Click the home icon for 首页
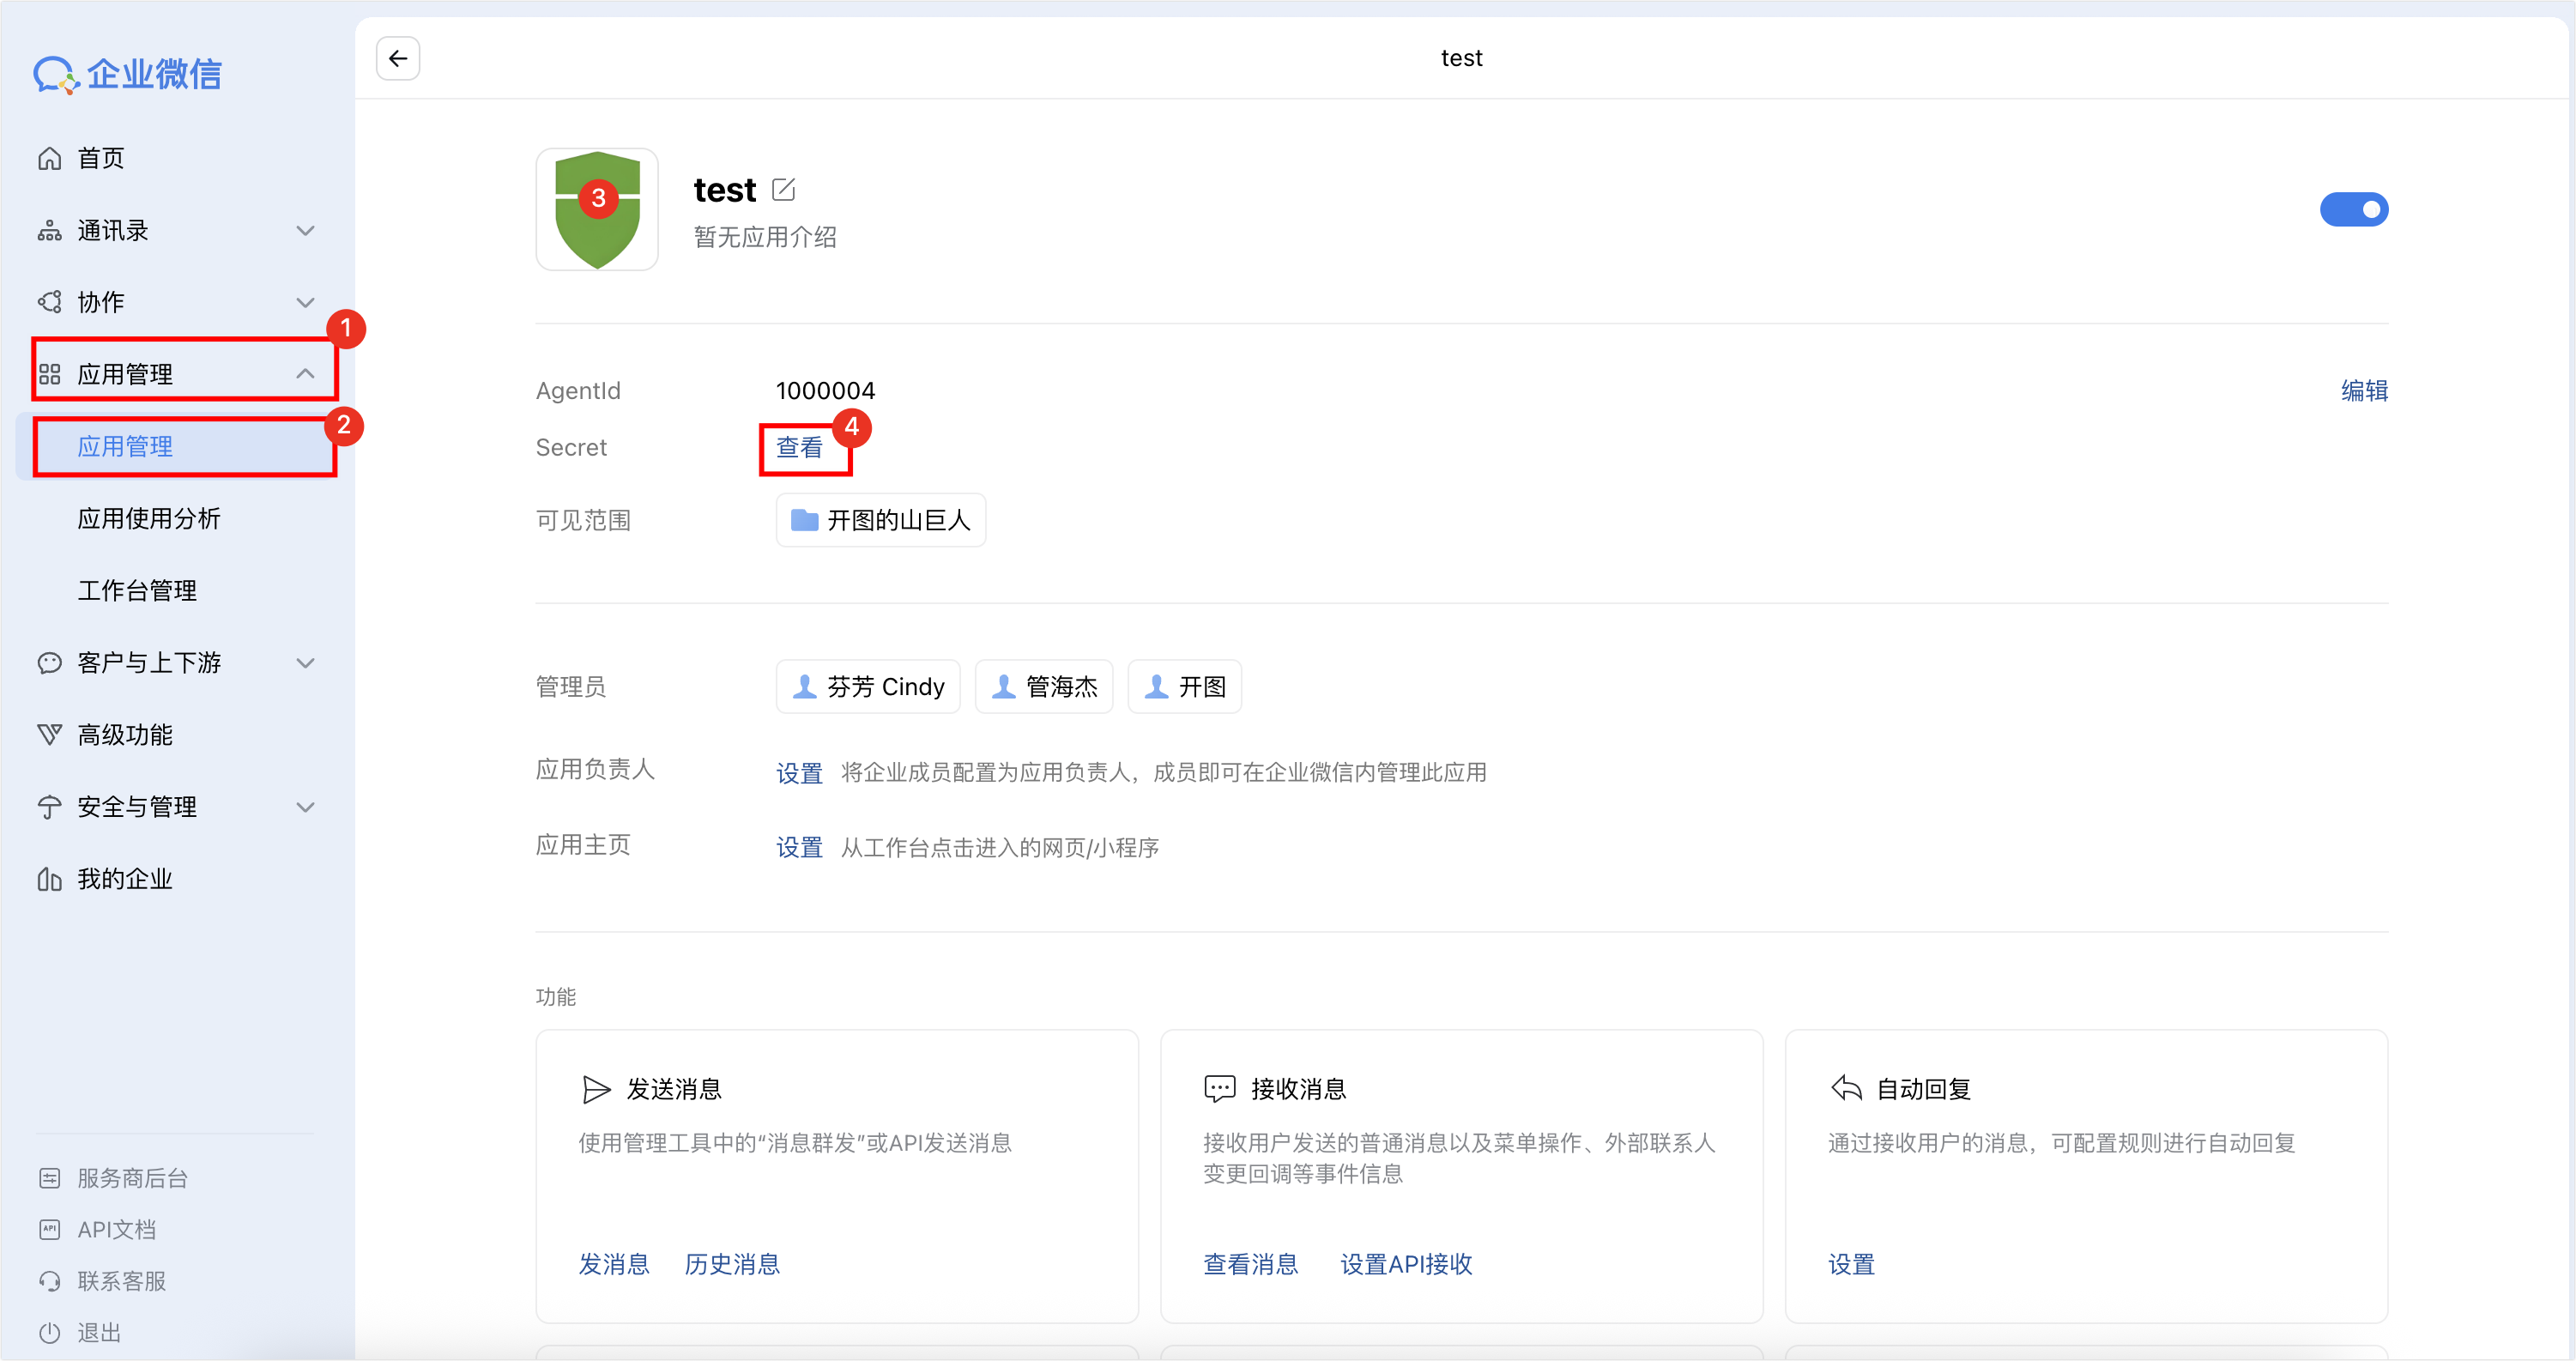Viewport: 2576px width, 1361px height. point(49,158)
